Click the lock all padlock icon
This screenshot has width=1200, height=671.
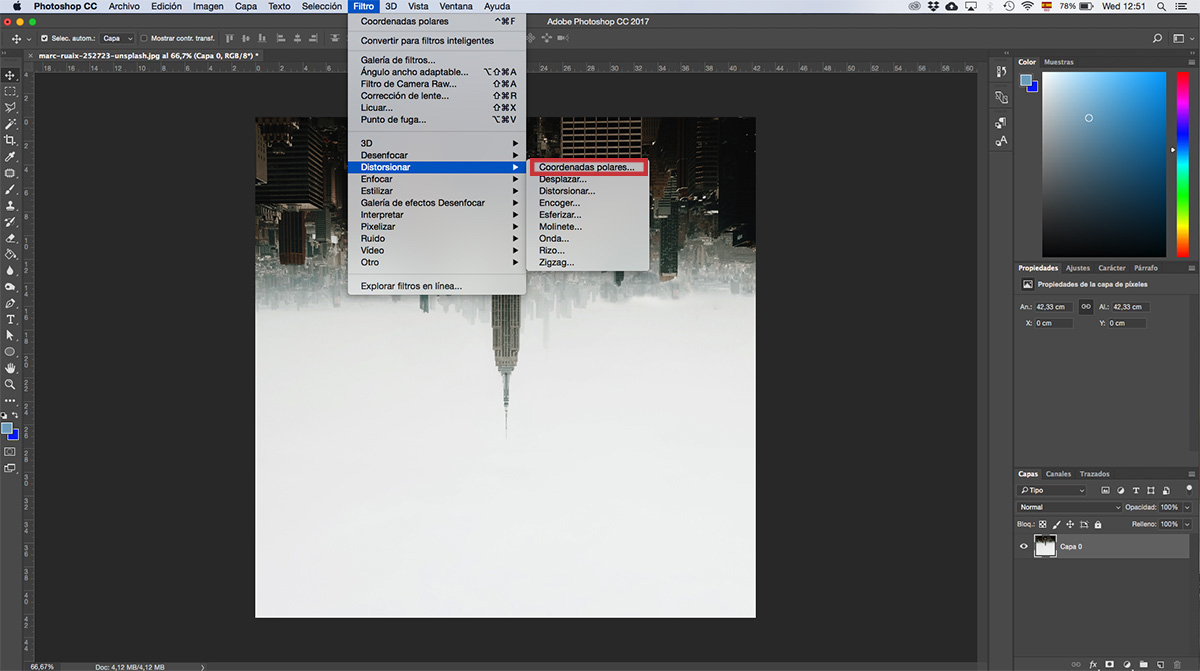[1097, 524]
